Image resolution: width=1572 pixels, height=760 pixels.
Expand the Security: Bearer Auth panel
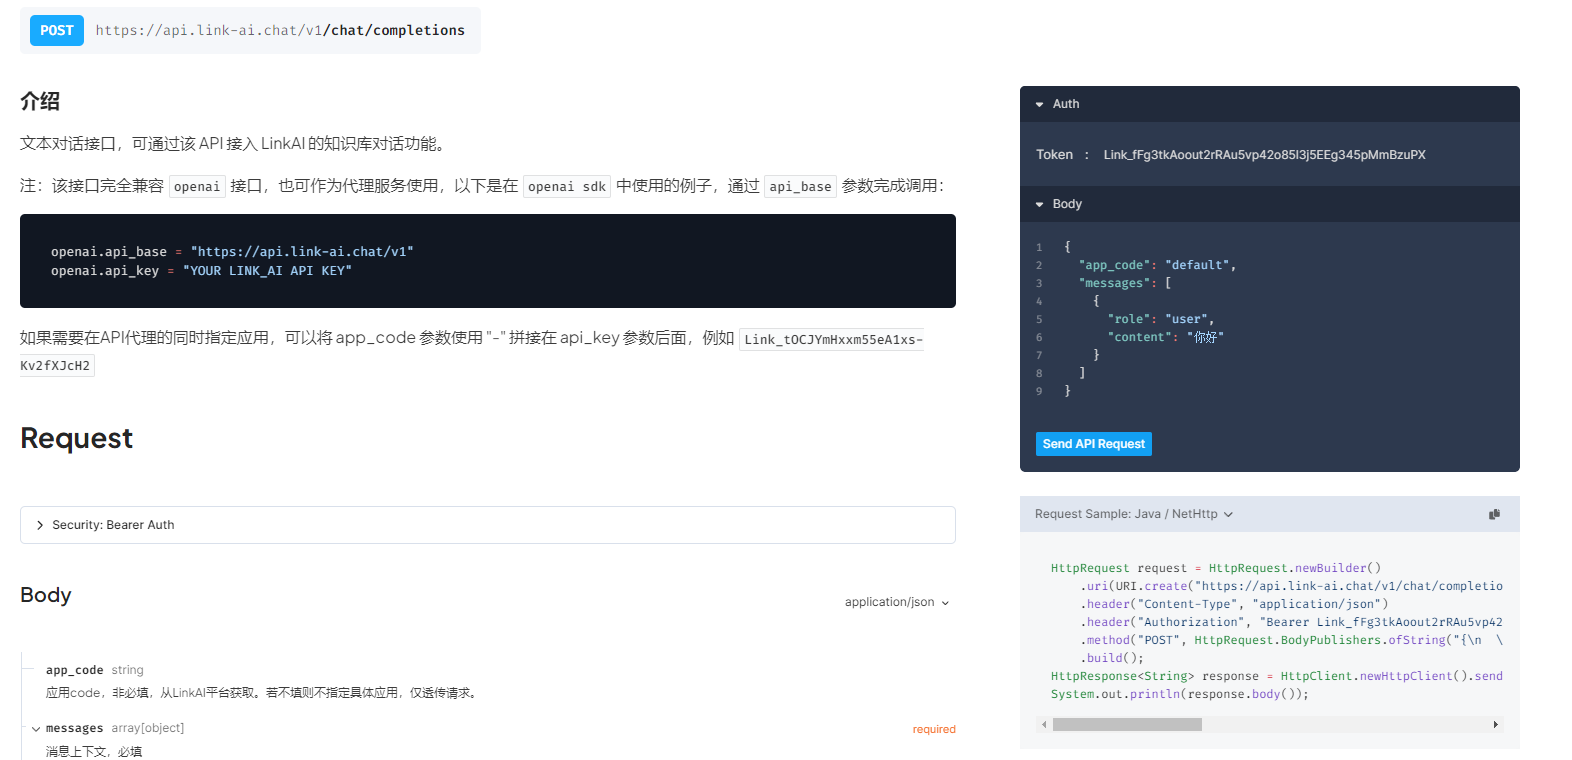488,525
